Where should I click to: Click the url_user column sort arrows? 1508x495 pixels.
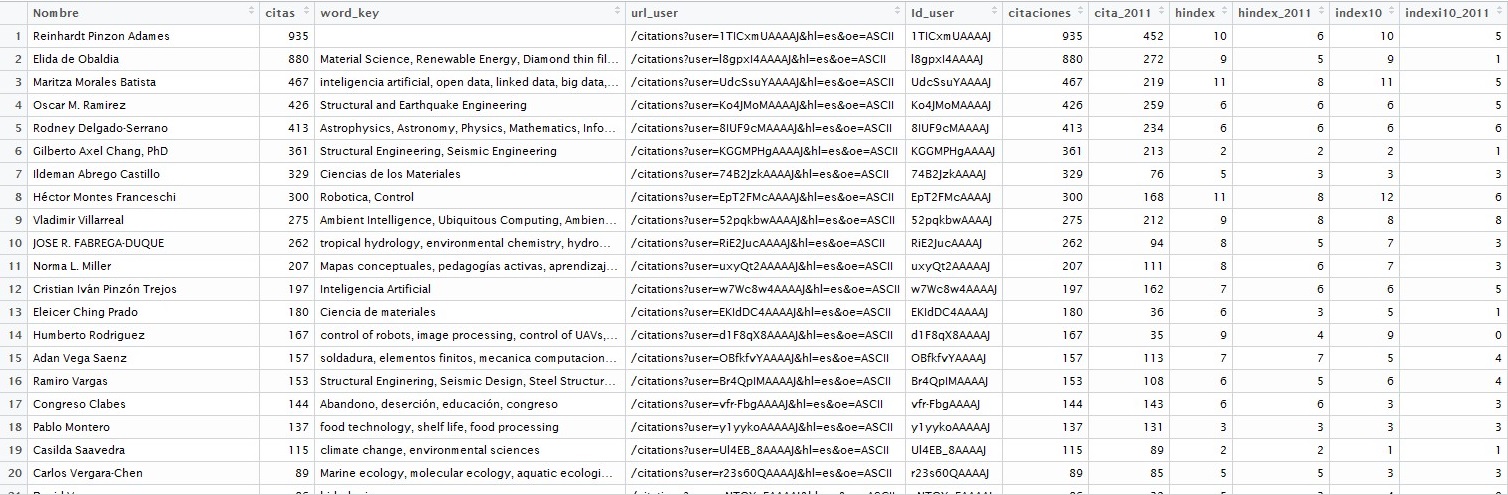tap(895, 13)
